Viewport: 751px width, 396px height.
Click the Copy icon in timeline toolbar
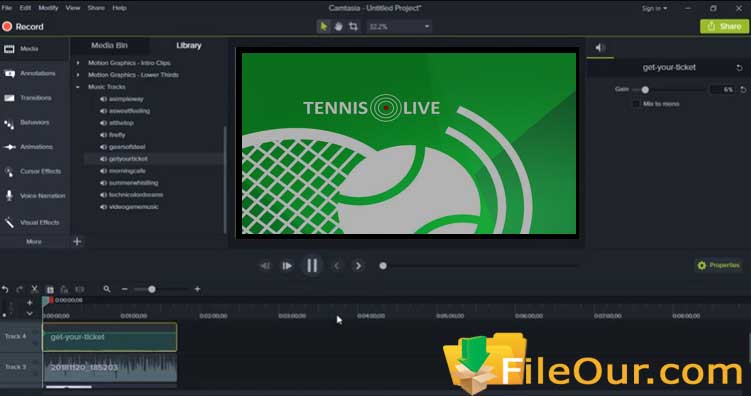point(50,290)
